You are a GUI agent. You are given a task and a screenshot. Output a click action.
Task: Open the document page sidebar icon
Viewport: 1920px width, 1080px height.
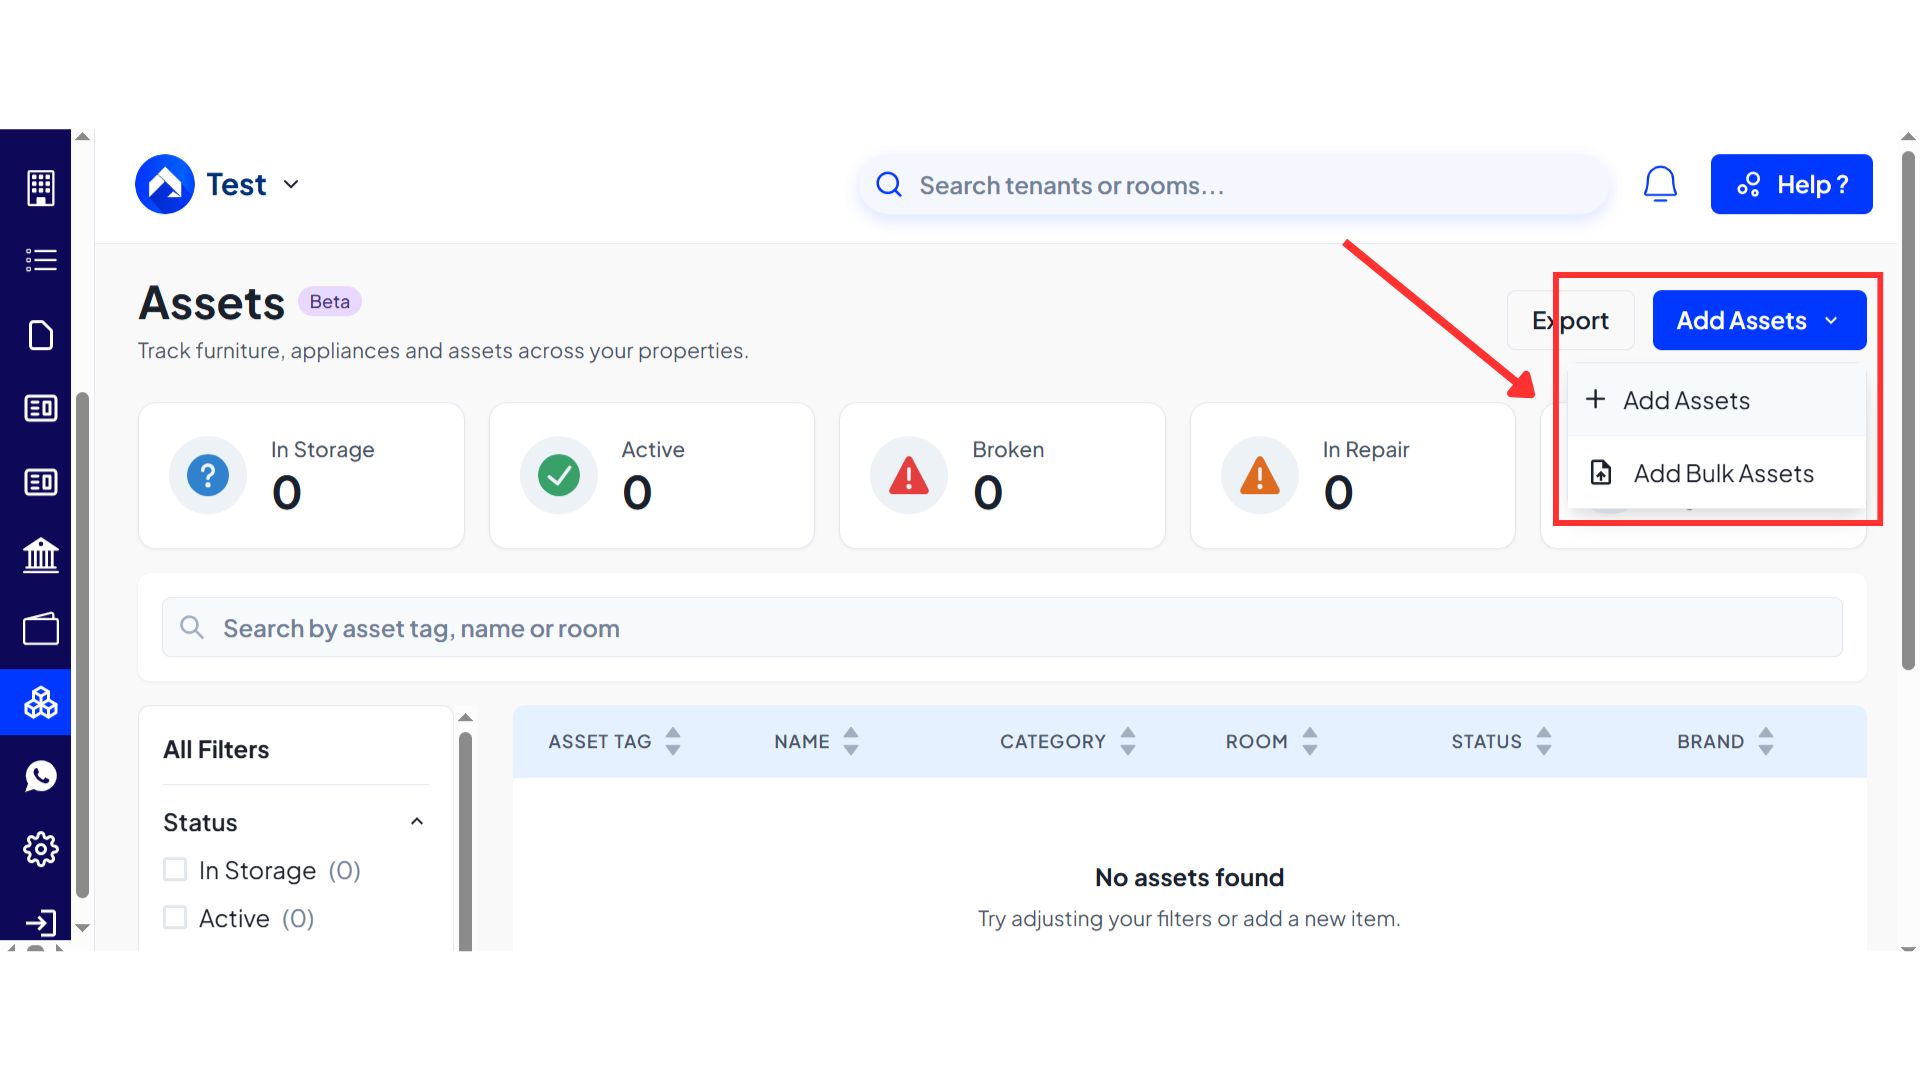click(x=40, y=335)
